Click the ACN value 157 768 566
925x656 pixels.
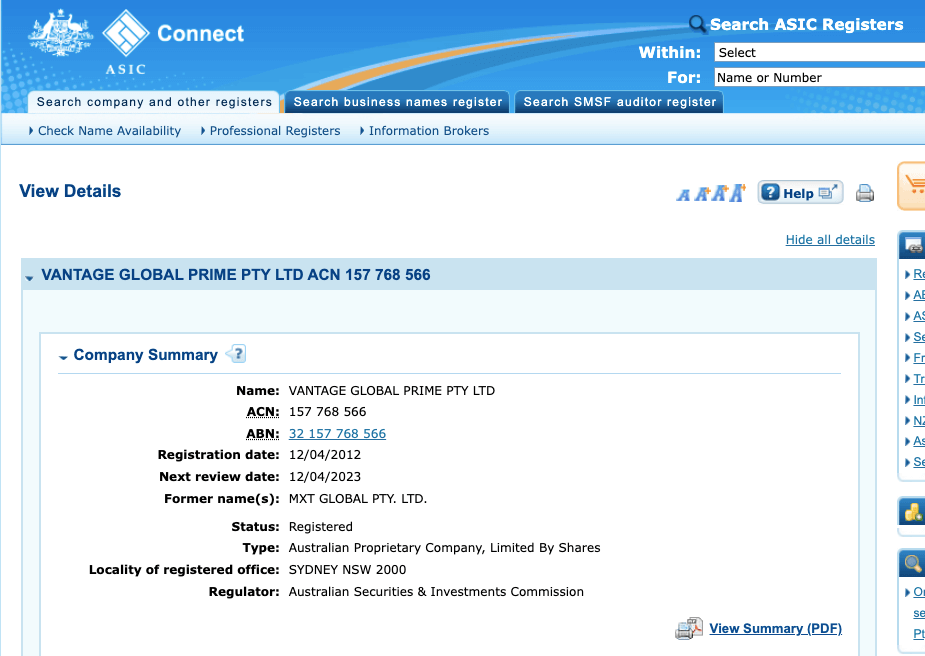(327, 412)
